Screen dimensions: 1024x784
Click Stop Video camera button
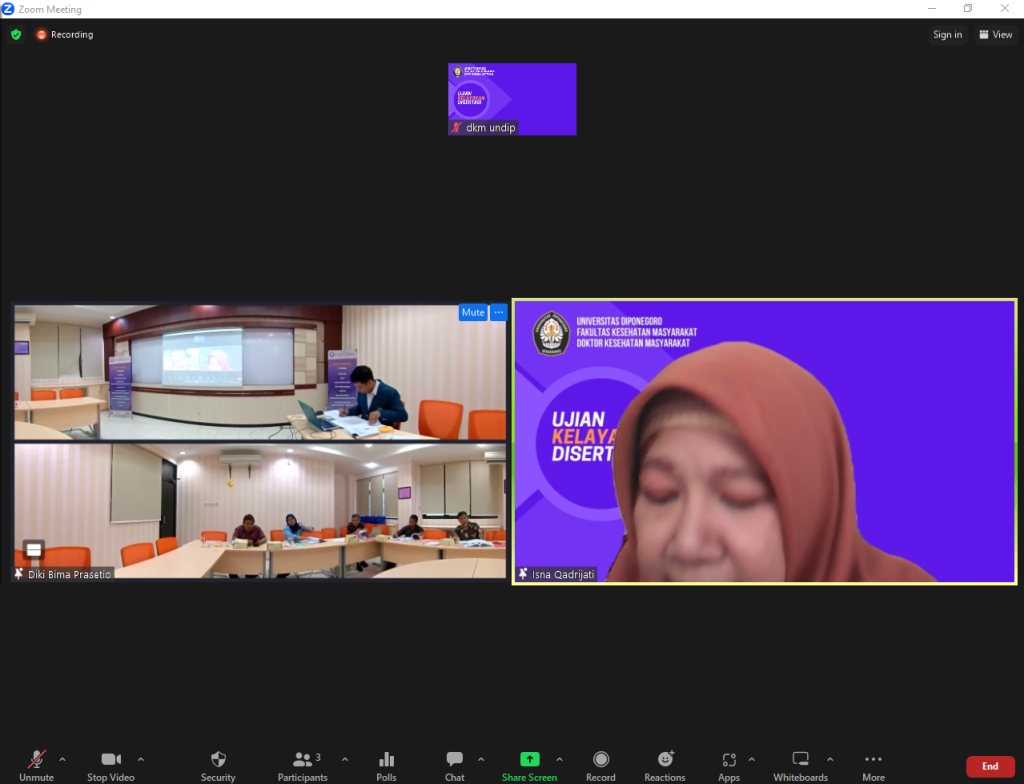click(110, 765)
